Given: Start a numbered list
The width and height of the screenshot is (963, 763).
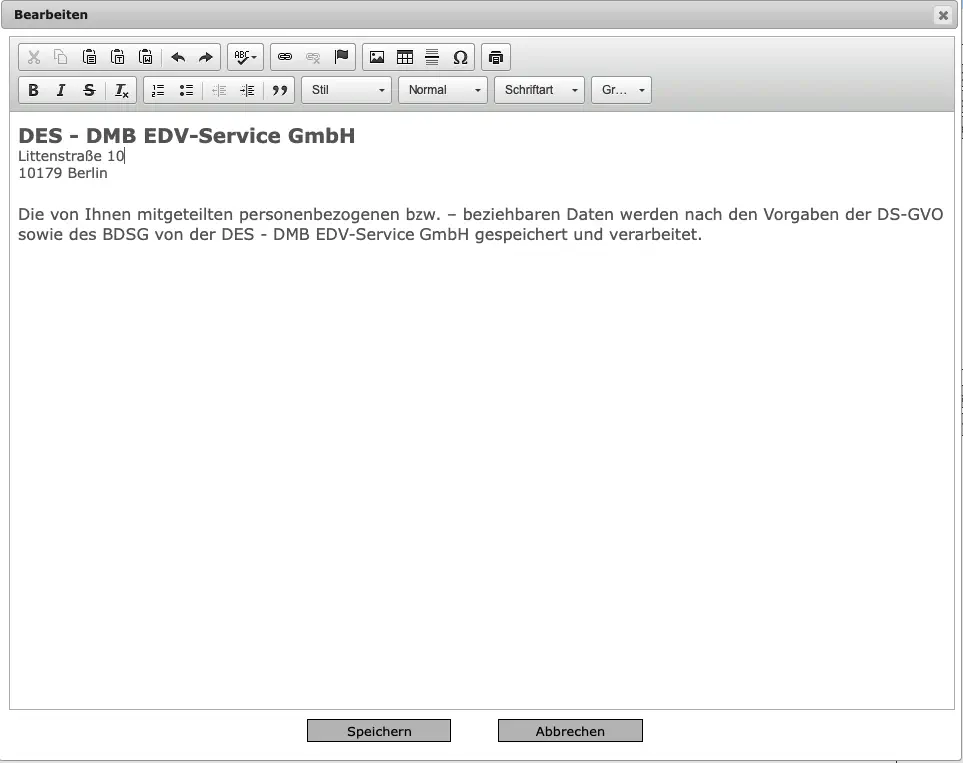Looking at the screenshot, I should tap(157, 90).
